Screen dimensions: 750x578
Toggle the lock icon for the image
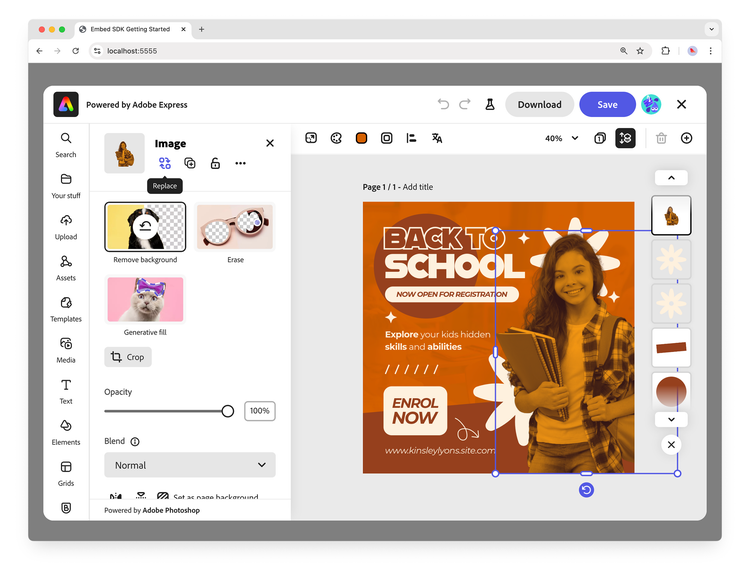[x=215, y=163]
